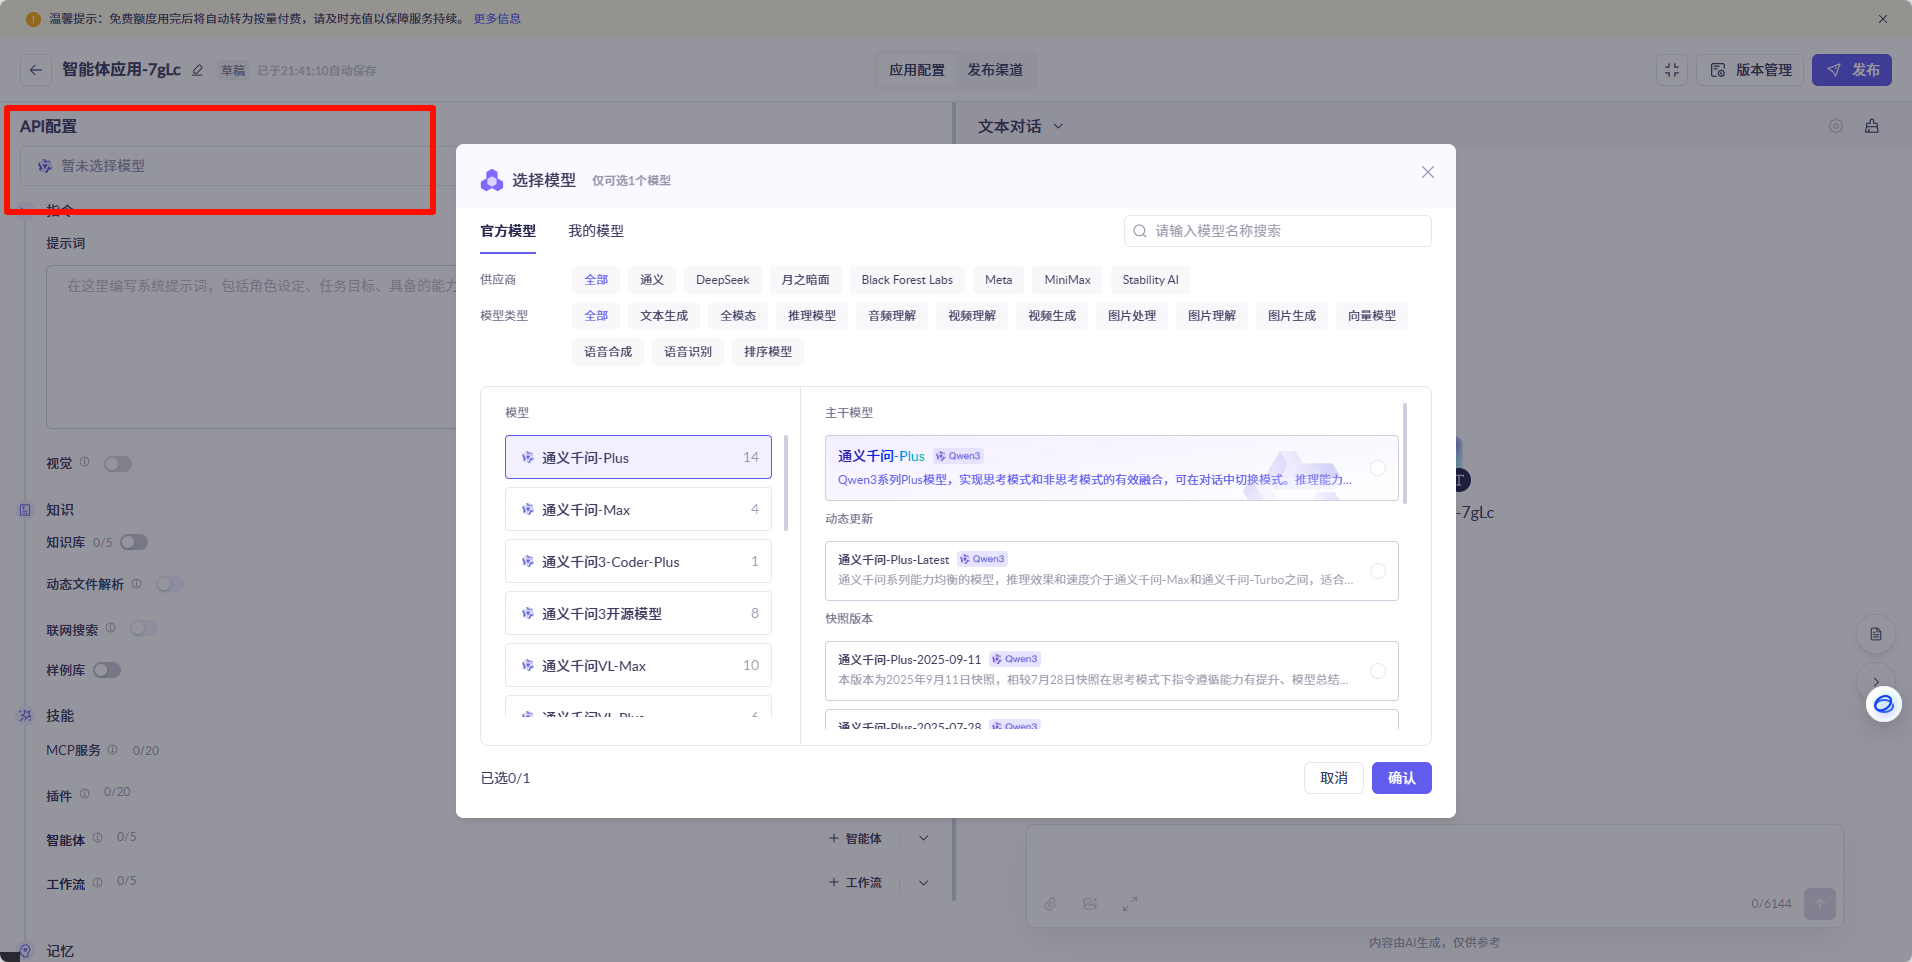
Task: Expand the chevron next to +工作流
Action: pos(924,882)
